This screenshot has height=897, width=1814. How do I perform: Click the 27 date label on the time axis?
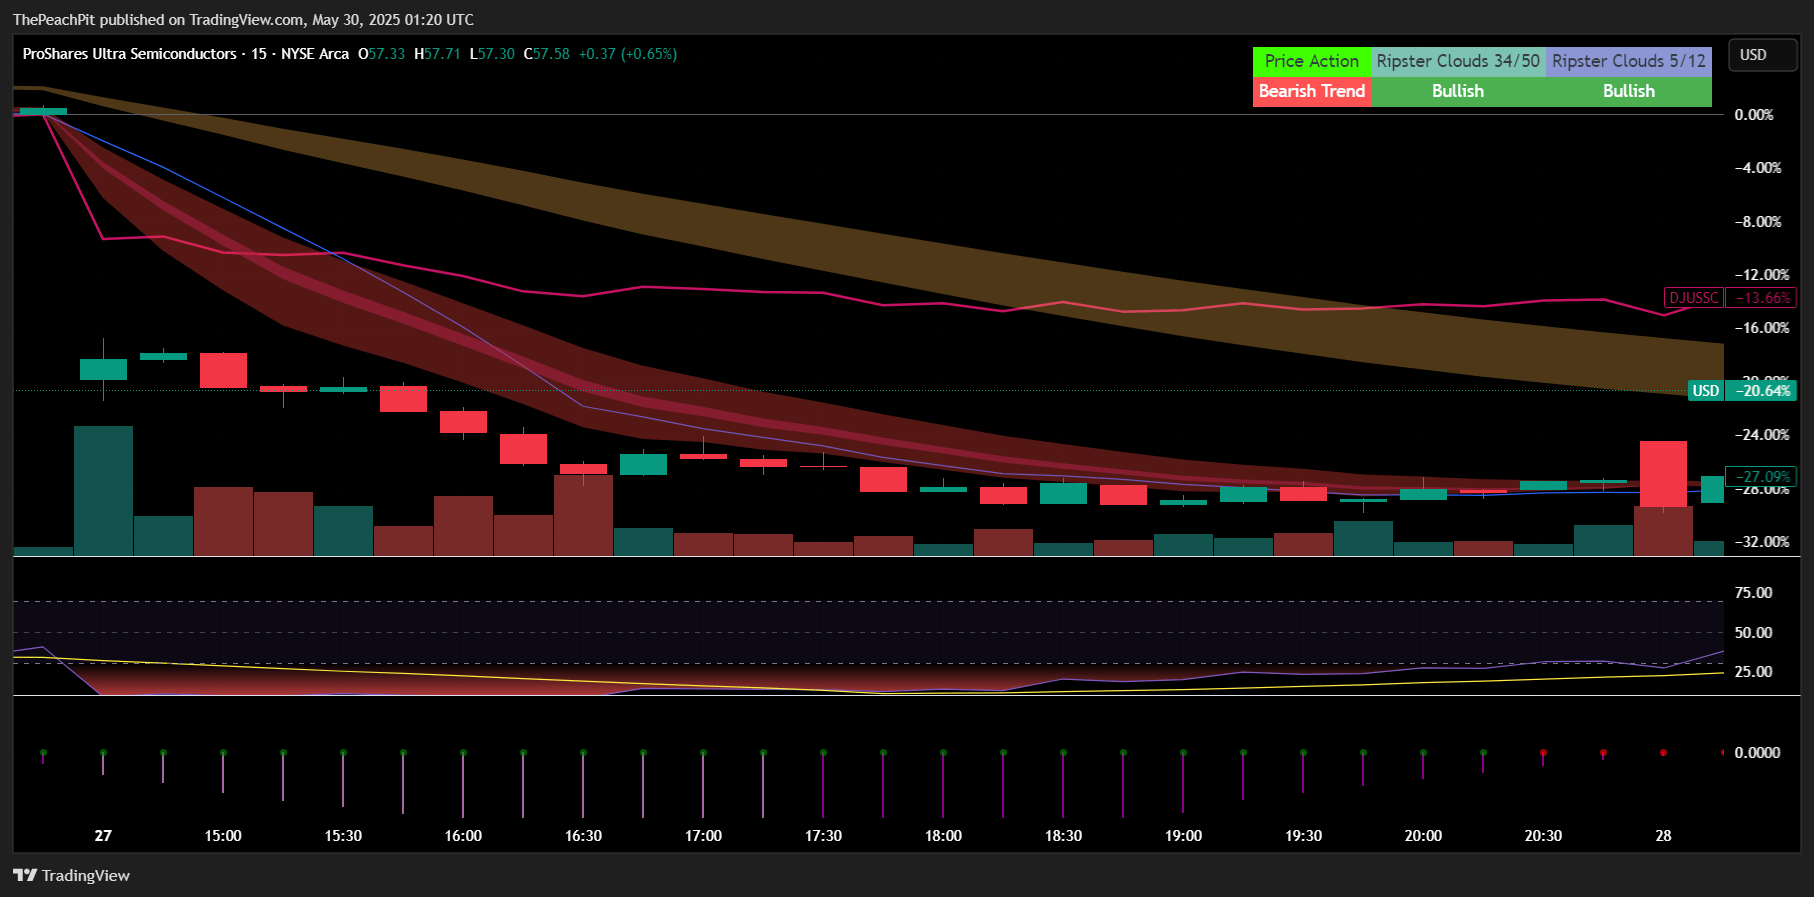[x=103, y=836]
